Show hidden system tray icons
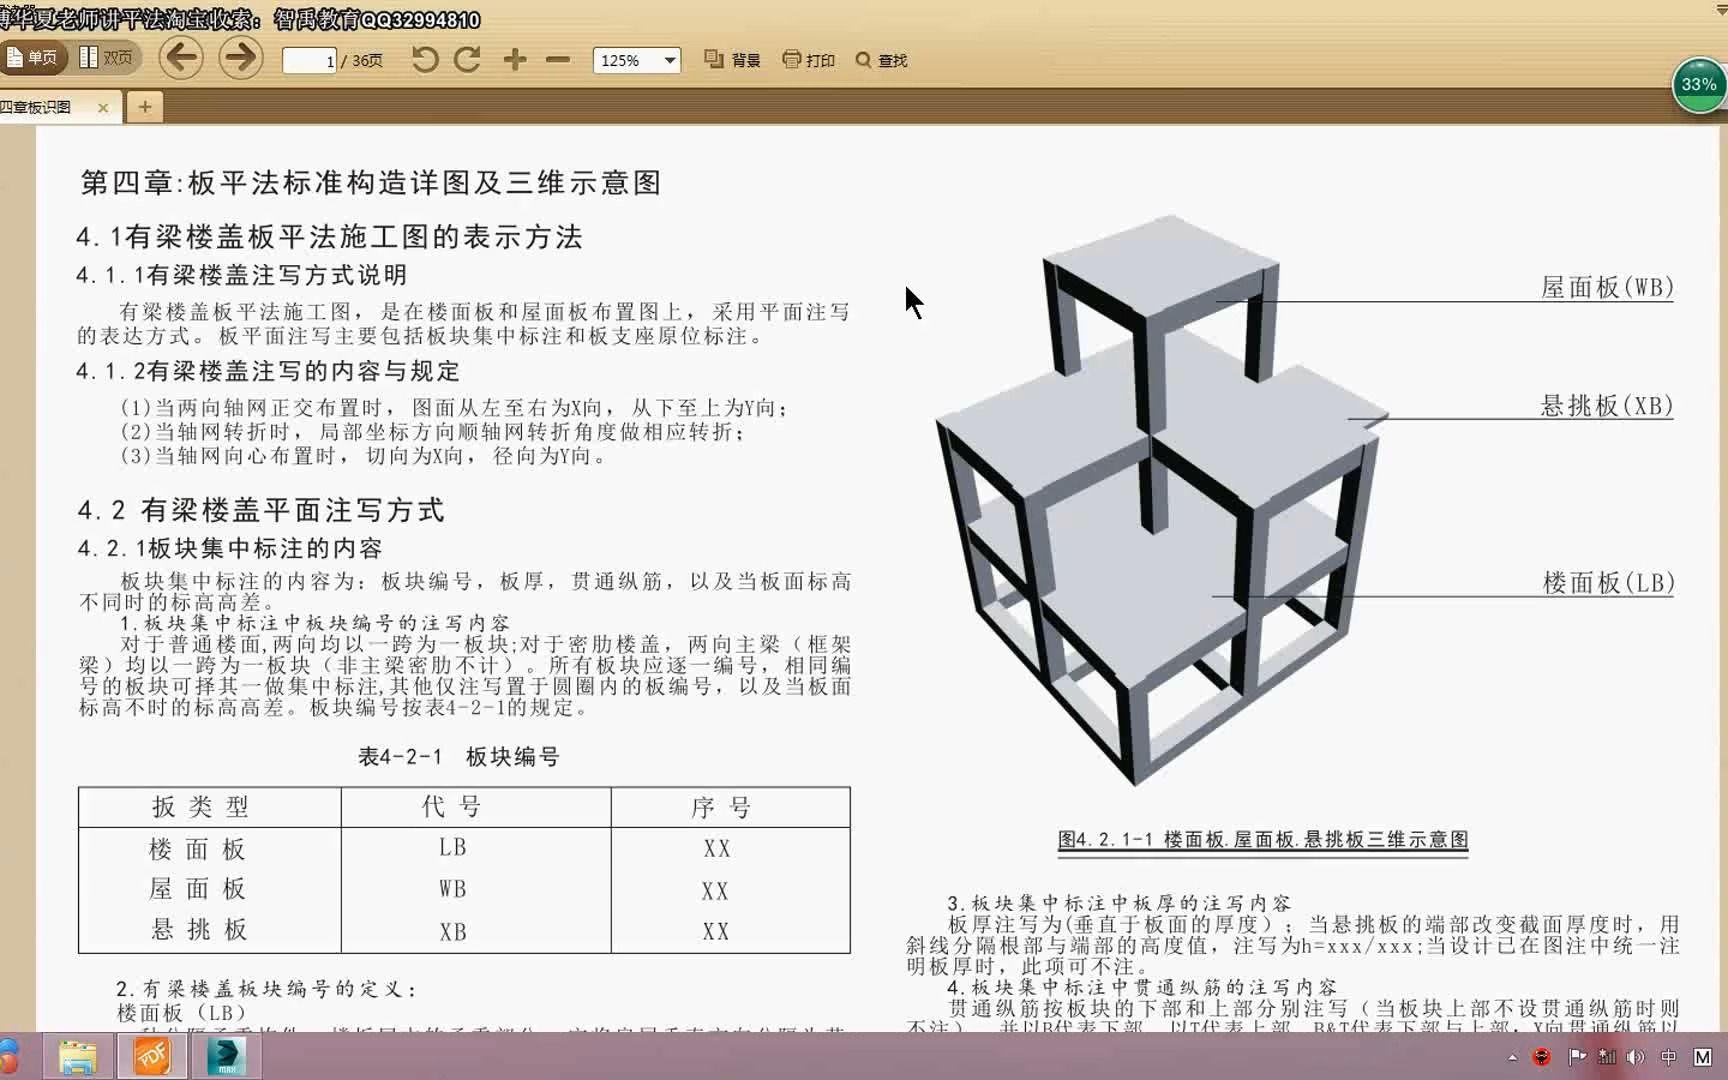The image size is (1728, 1080). click(1512, 1057)
